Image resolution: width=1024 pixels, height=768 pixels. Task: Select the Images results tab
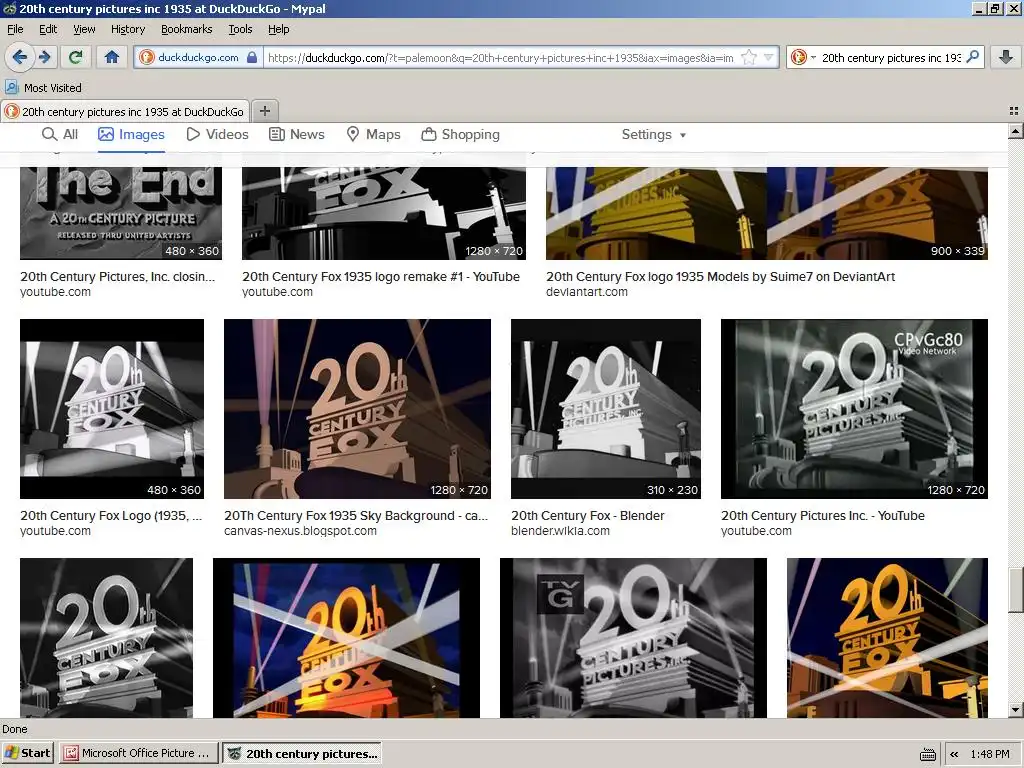pyautogui.click(x=131, y=135)
